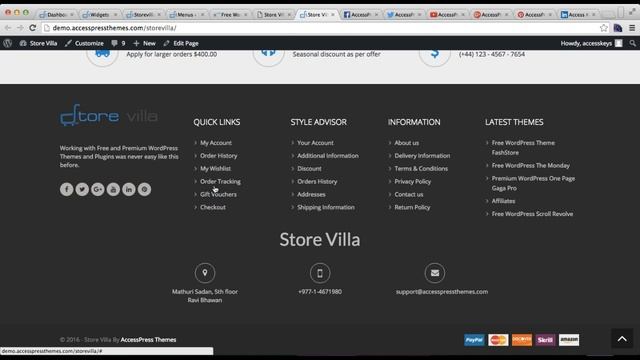Open the Privacy Policy link
The width and height of the screenshot is (640, 360).
(413, 181)
